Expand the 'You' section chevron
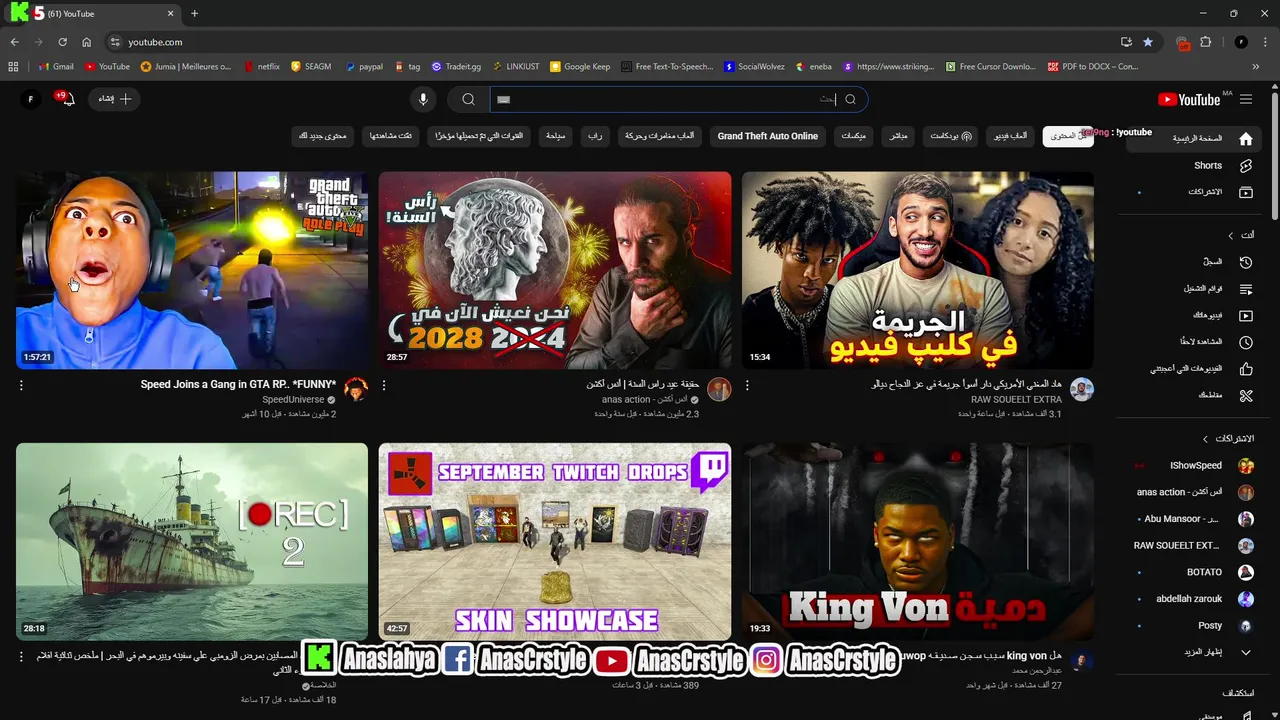The image size is (1280, 720). (x=1231, y=235)
